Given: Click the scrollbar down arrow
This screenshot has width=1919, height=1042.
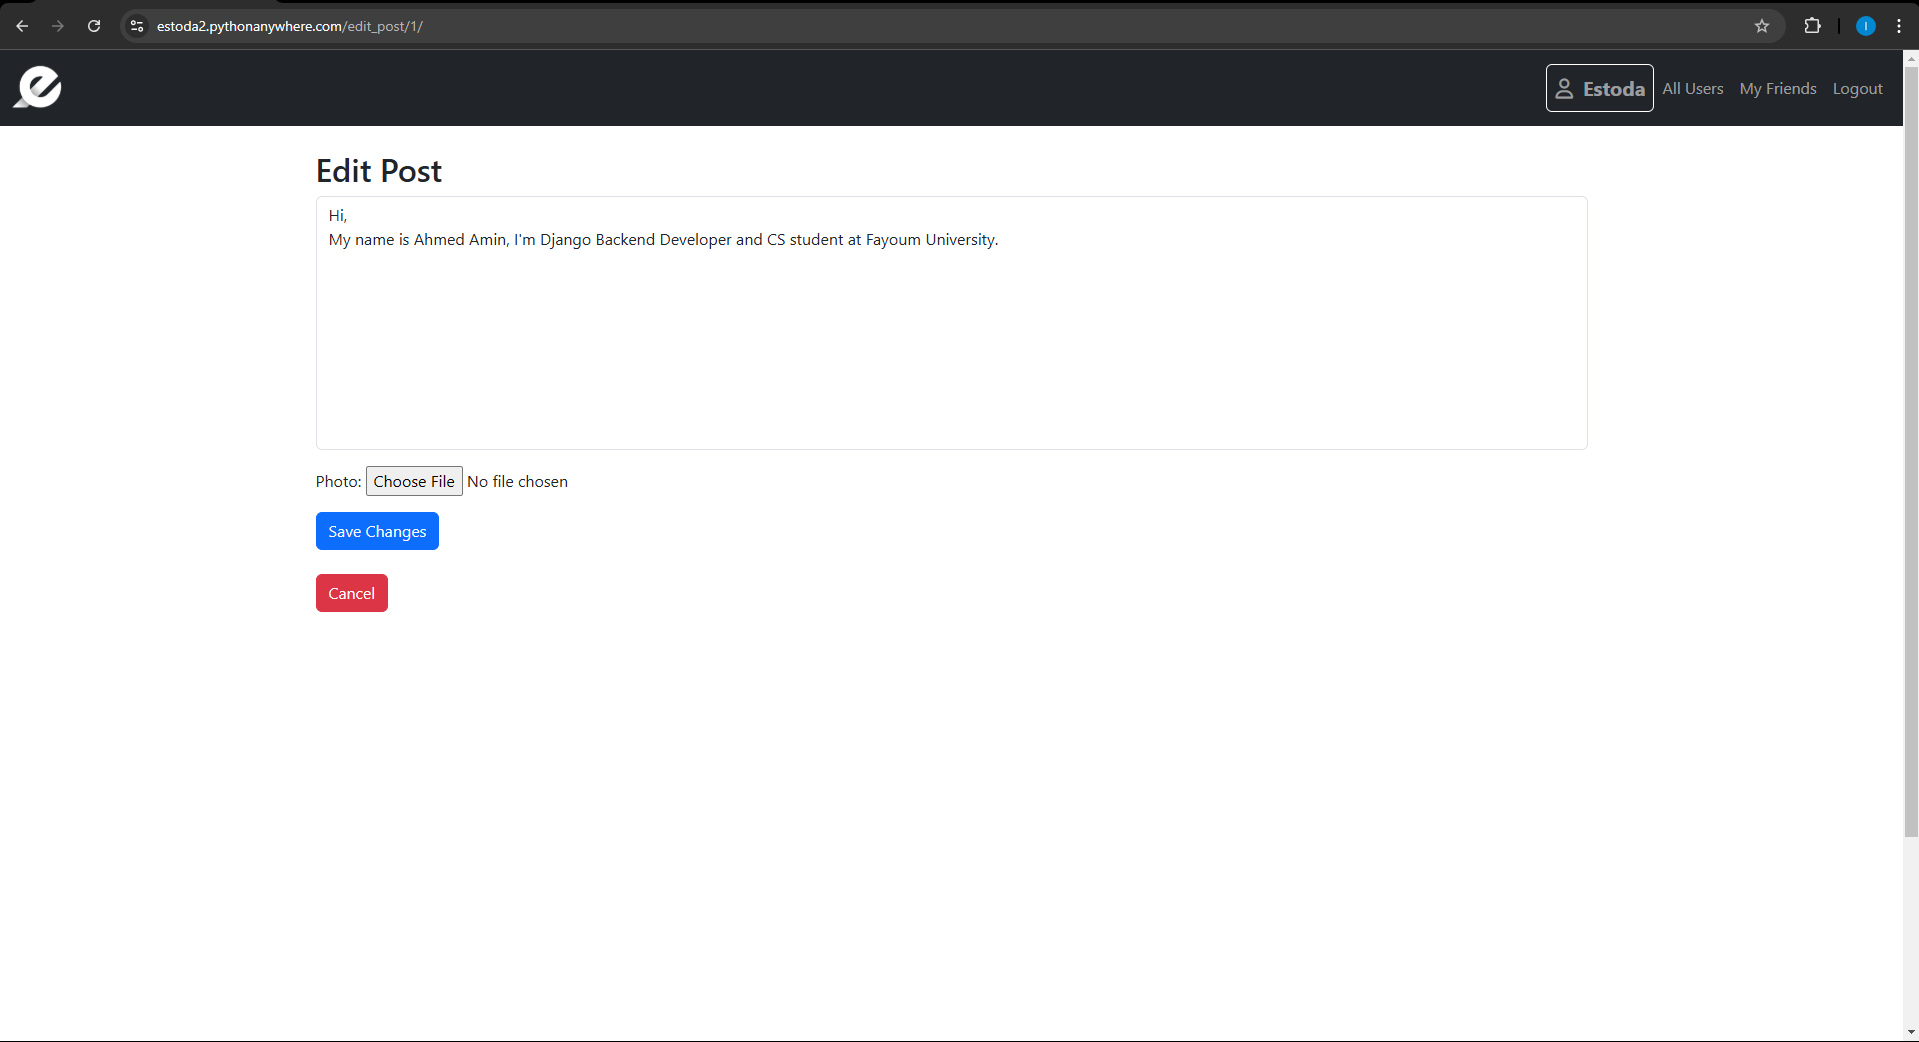Looking at the screenshot, I should (x=1910, y=1032).
